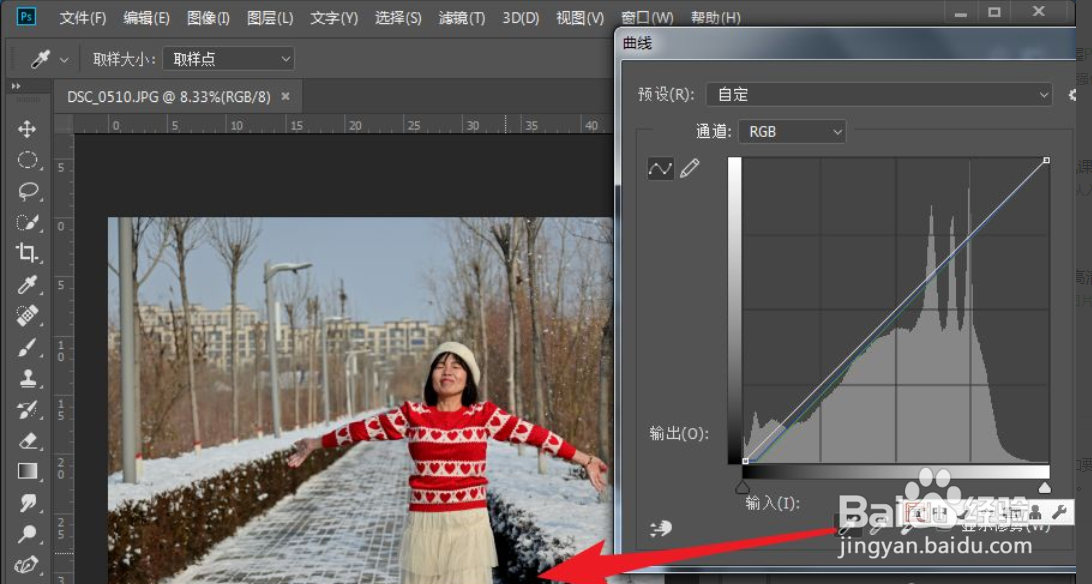1092x584 pixels.
Task: Open the 图像(I) menu
Action: 208,17
